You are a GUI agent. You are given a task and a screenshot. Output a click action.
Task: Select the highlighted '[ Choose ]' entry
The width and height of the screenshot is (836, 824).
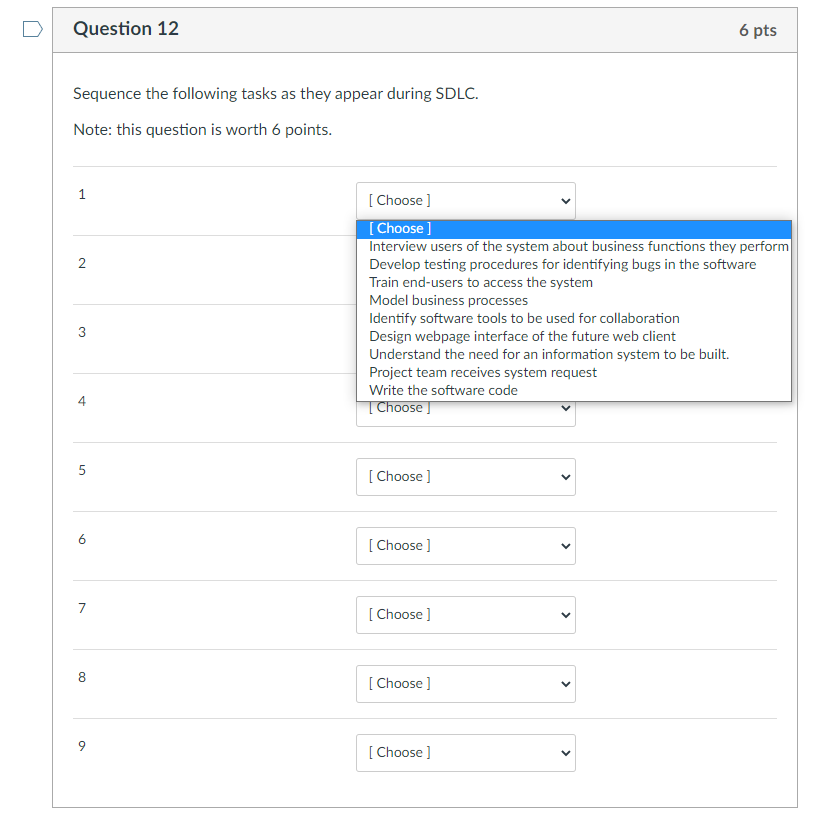[399, 228]
